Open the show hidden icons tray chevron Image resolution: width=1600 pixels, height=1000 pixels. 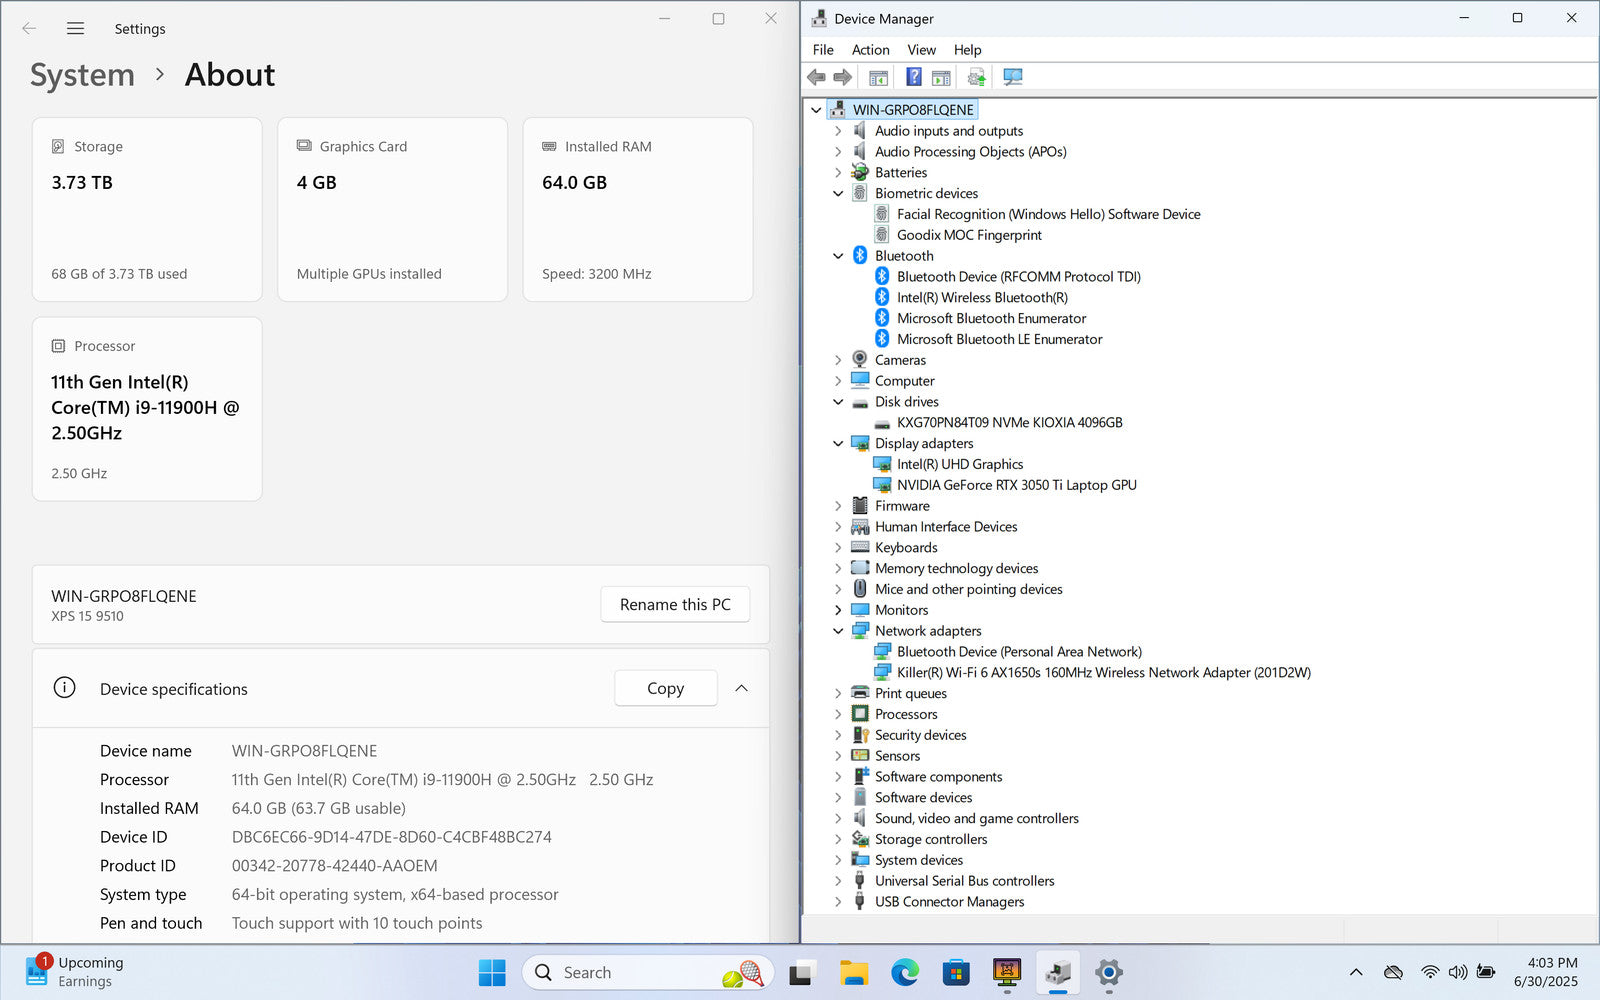(1355, 972)
